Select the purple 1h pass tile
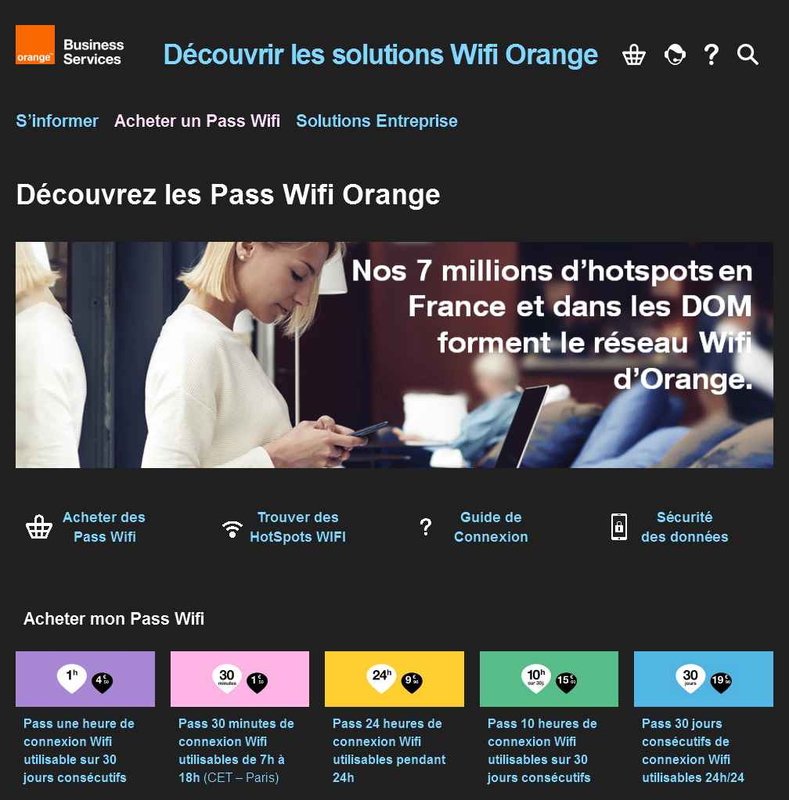The height and width of the screenshot is (800, 789). point(85,679)
